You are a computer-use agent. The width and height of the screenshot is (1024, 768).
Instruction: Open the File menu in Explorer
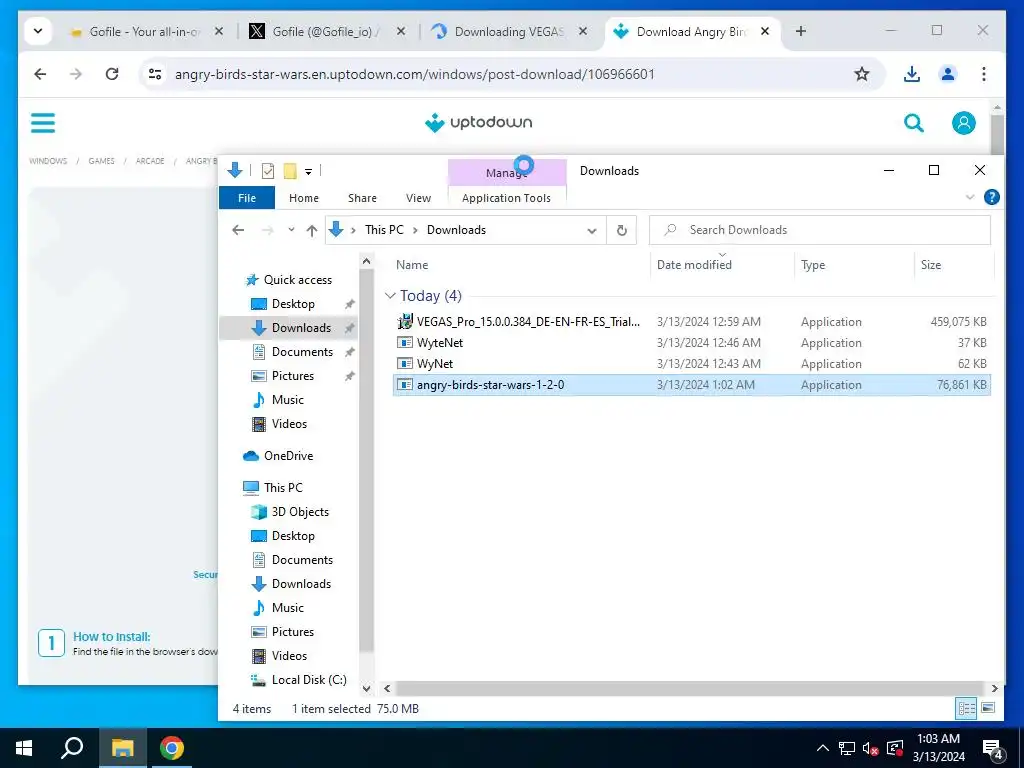[x=247, y=198]
